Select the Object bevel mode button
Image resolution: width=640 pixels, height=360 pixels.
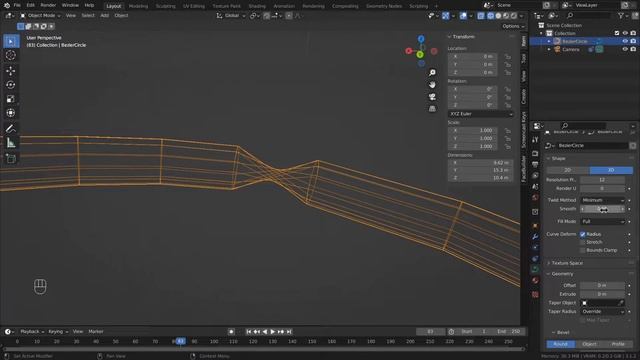(x=589, y=344)
